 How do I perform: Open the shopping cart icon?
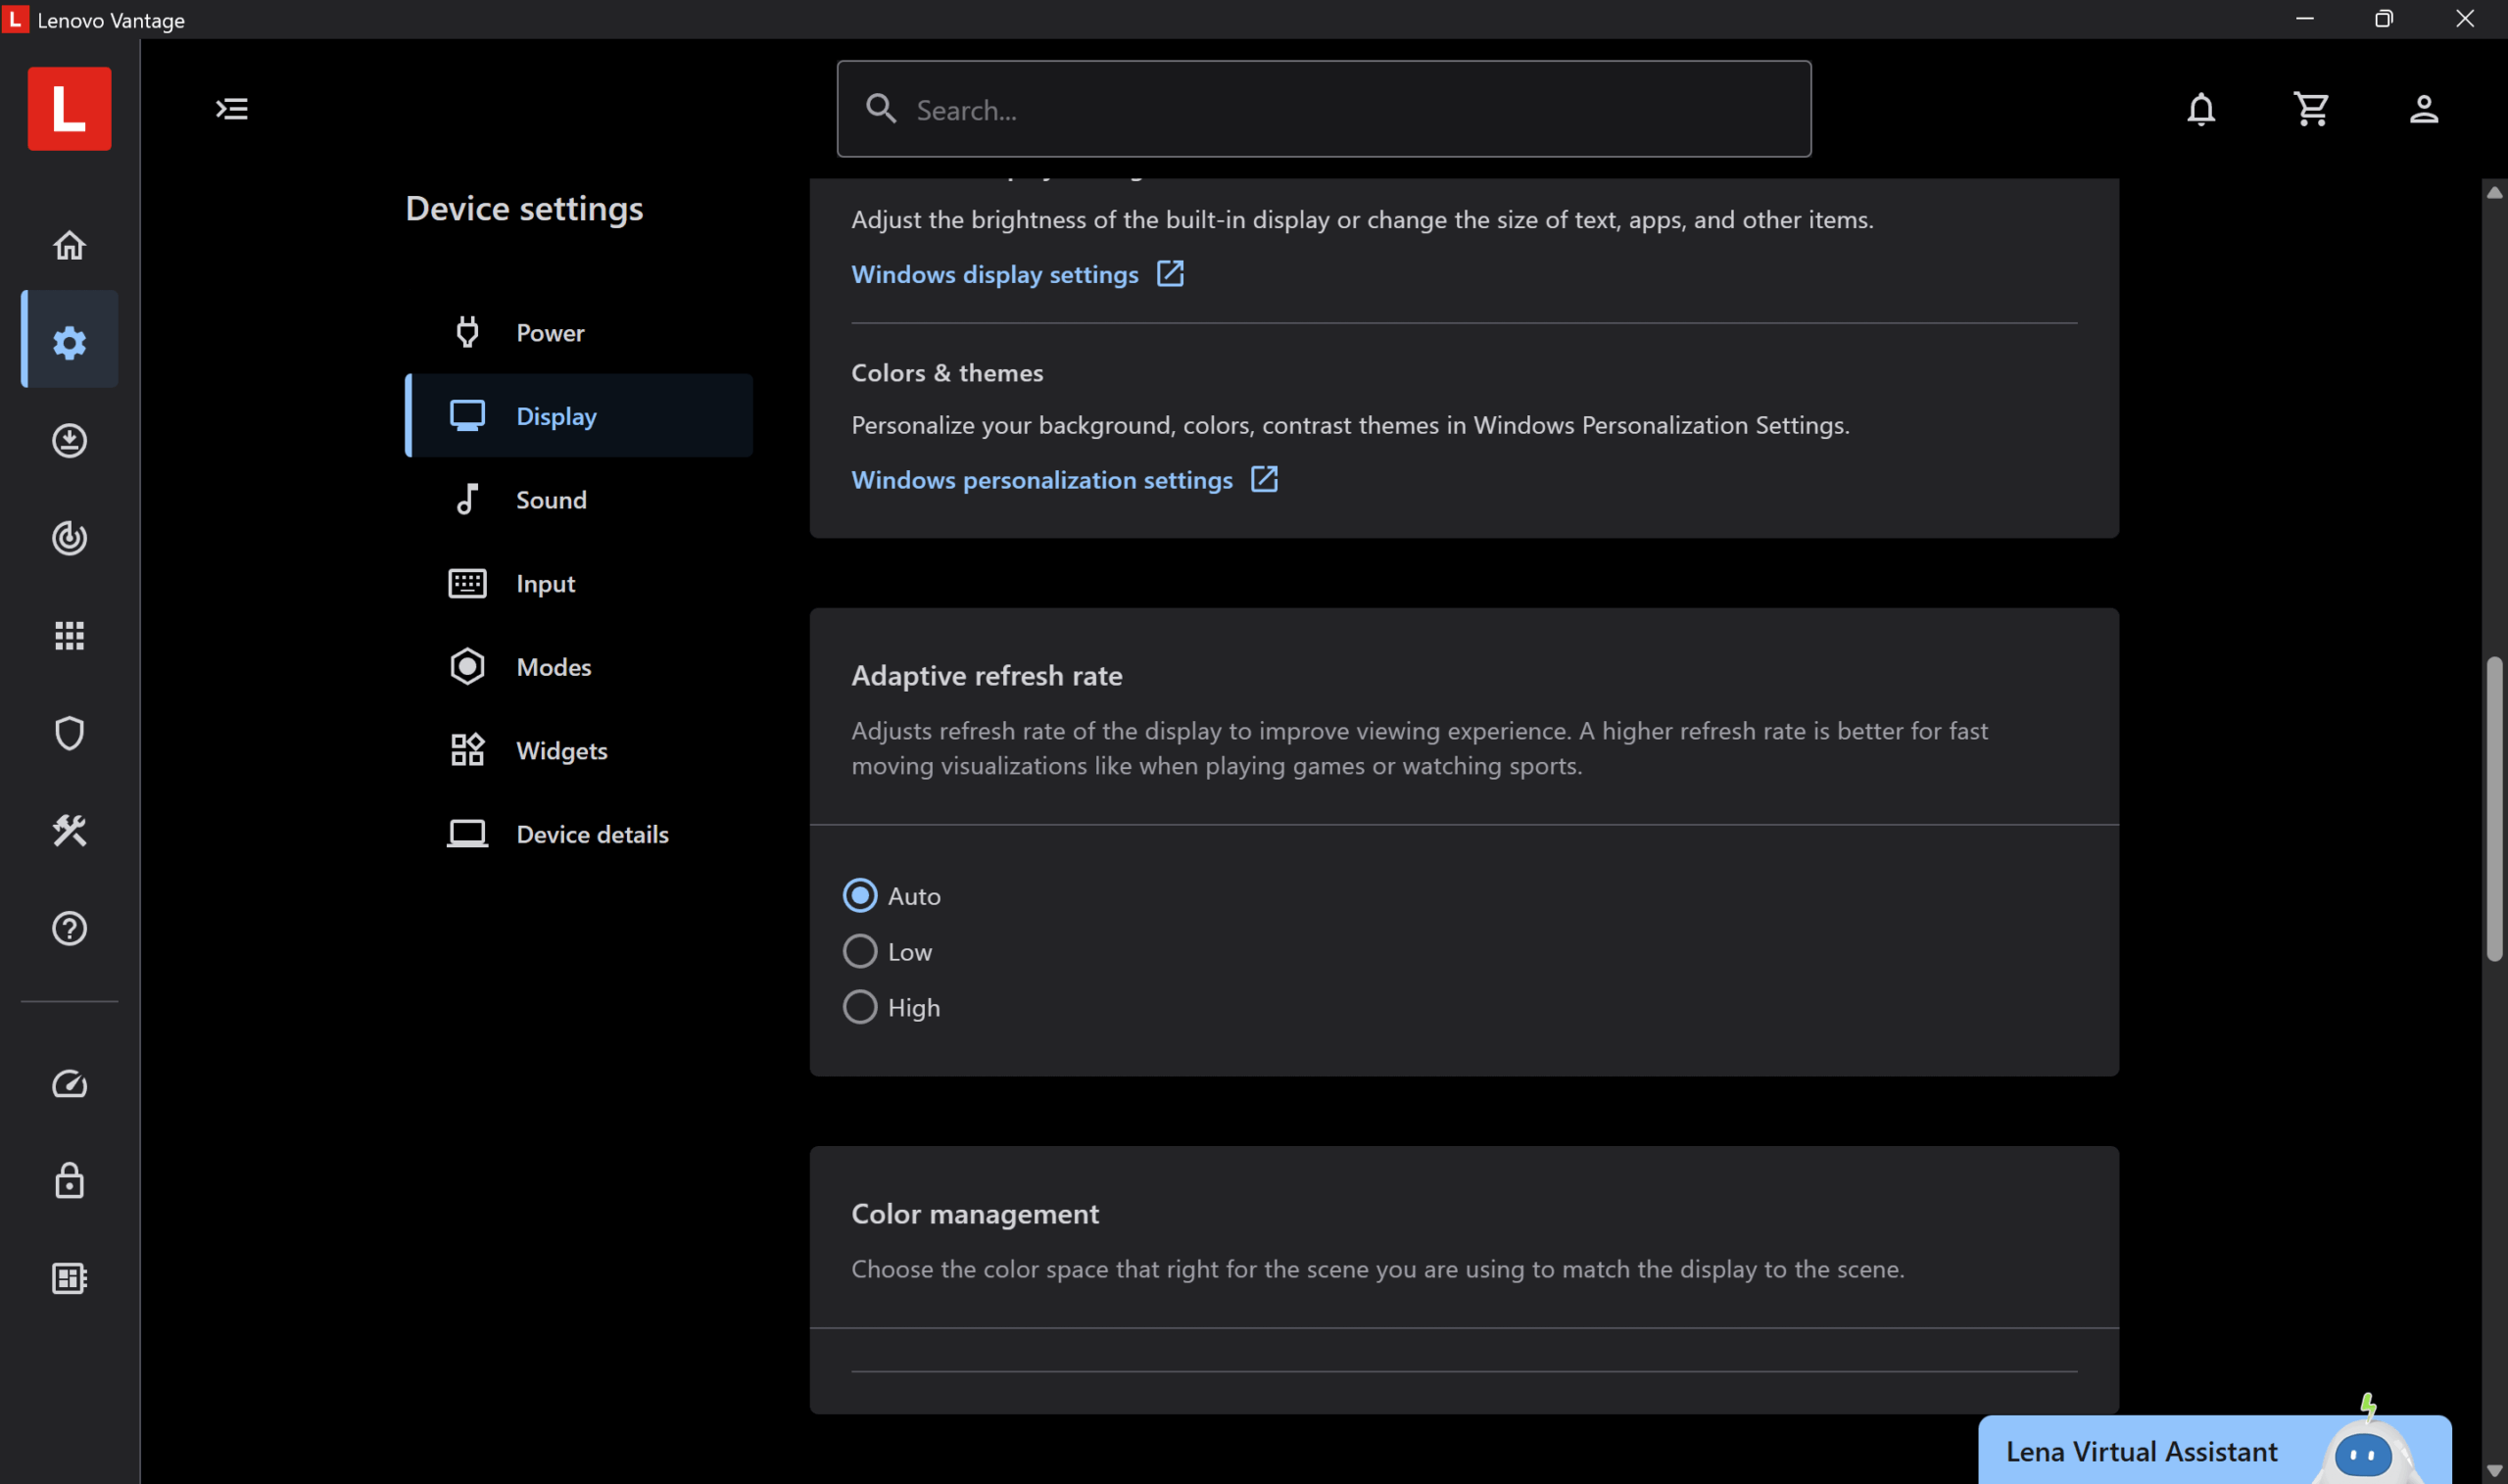coord(2312,109)
